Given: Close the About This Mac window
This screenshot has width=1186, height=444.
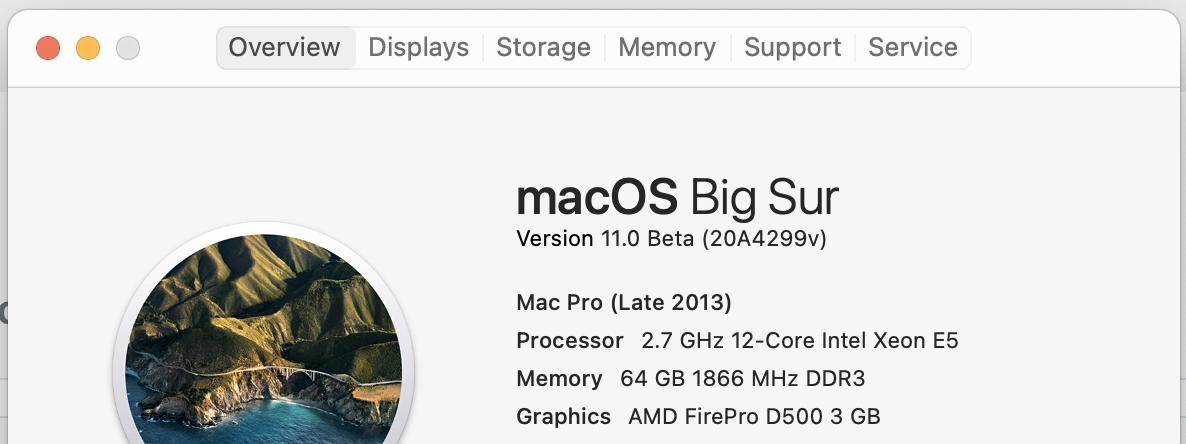Looking at the screenshot, I should tap(48, 47).
